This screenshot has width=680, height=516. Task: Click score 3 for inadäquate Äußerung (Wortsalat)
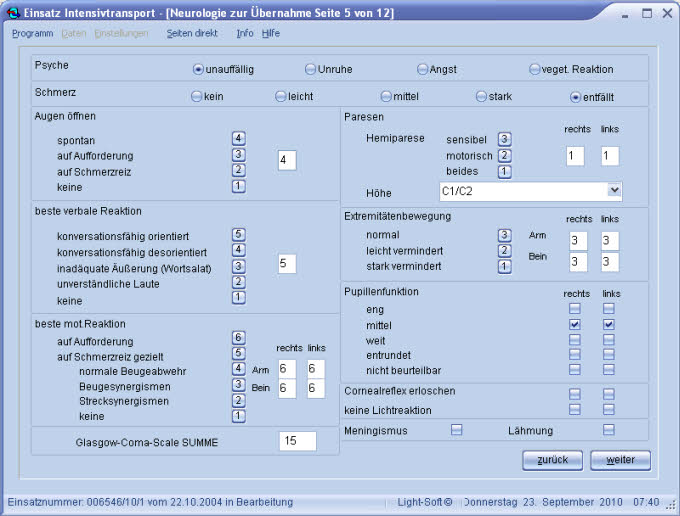pyautogui.click(x=239, y=267)
